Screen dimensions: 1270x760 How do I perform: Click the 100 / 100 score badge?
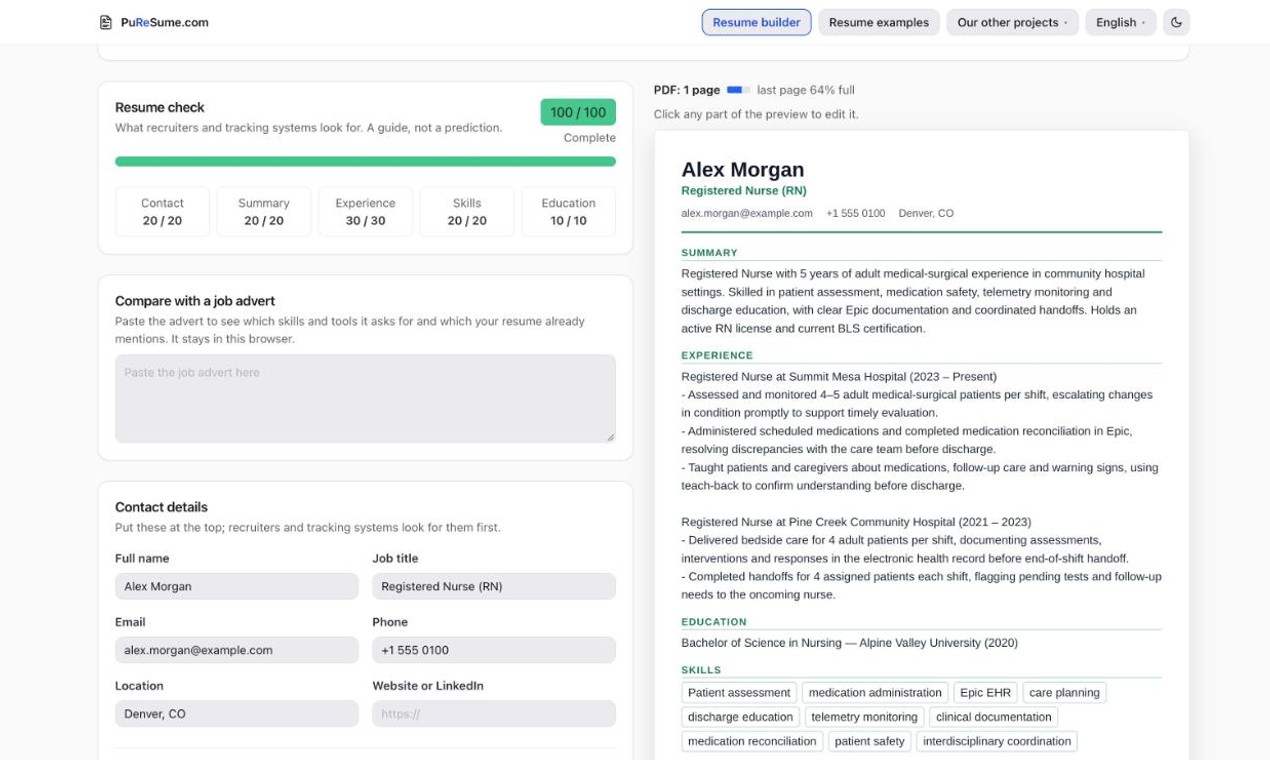(578, 112)
